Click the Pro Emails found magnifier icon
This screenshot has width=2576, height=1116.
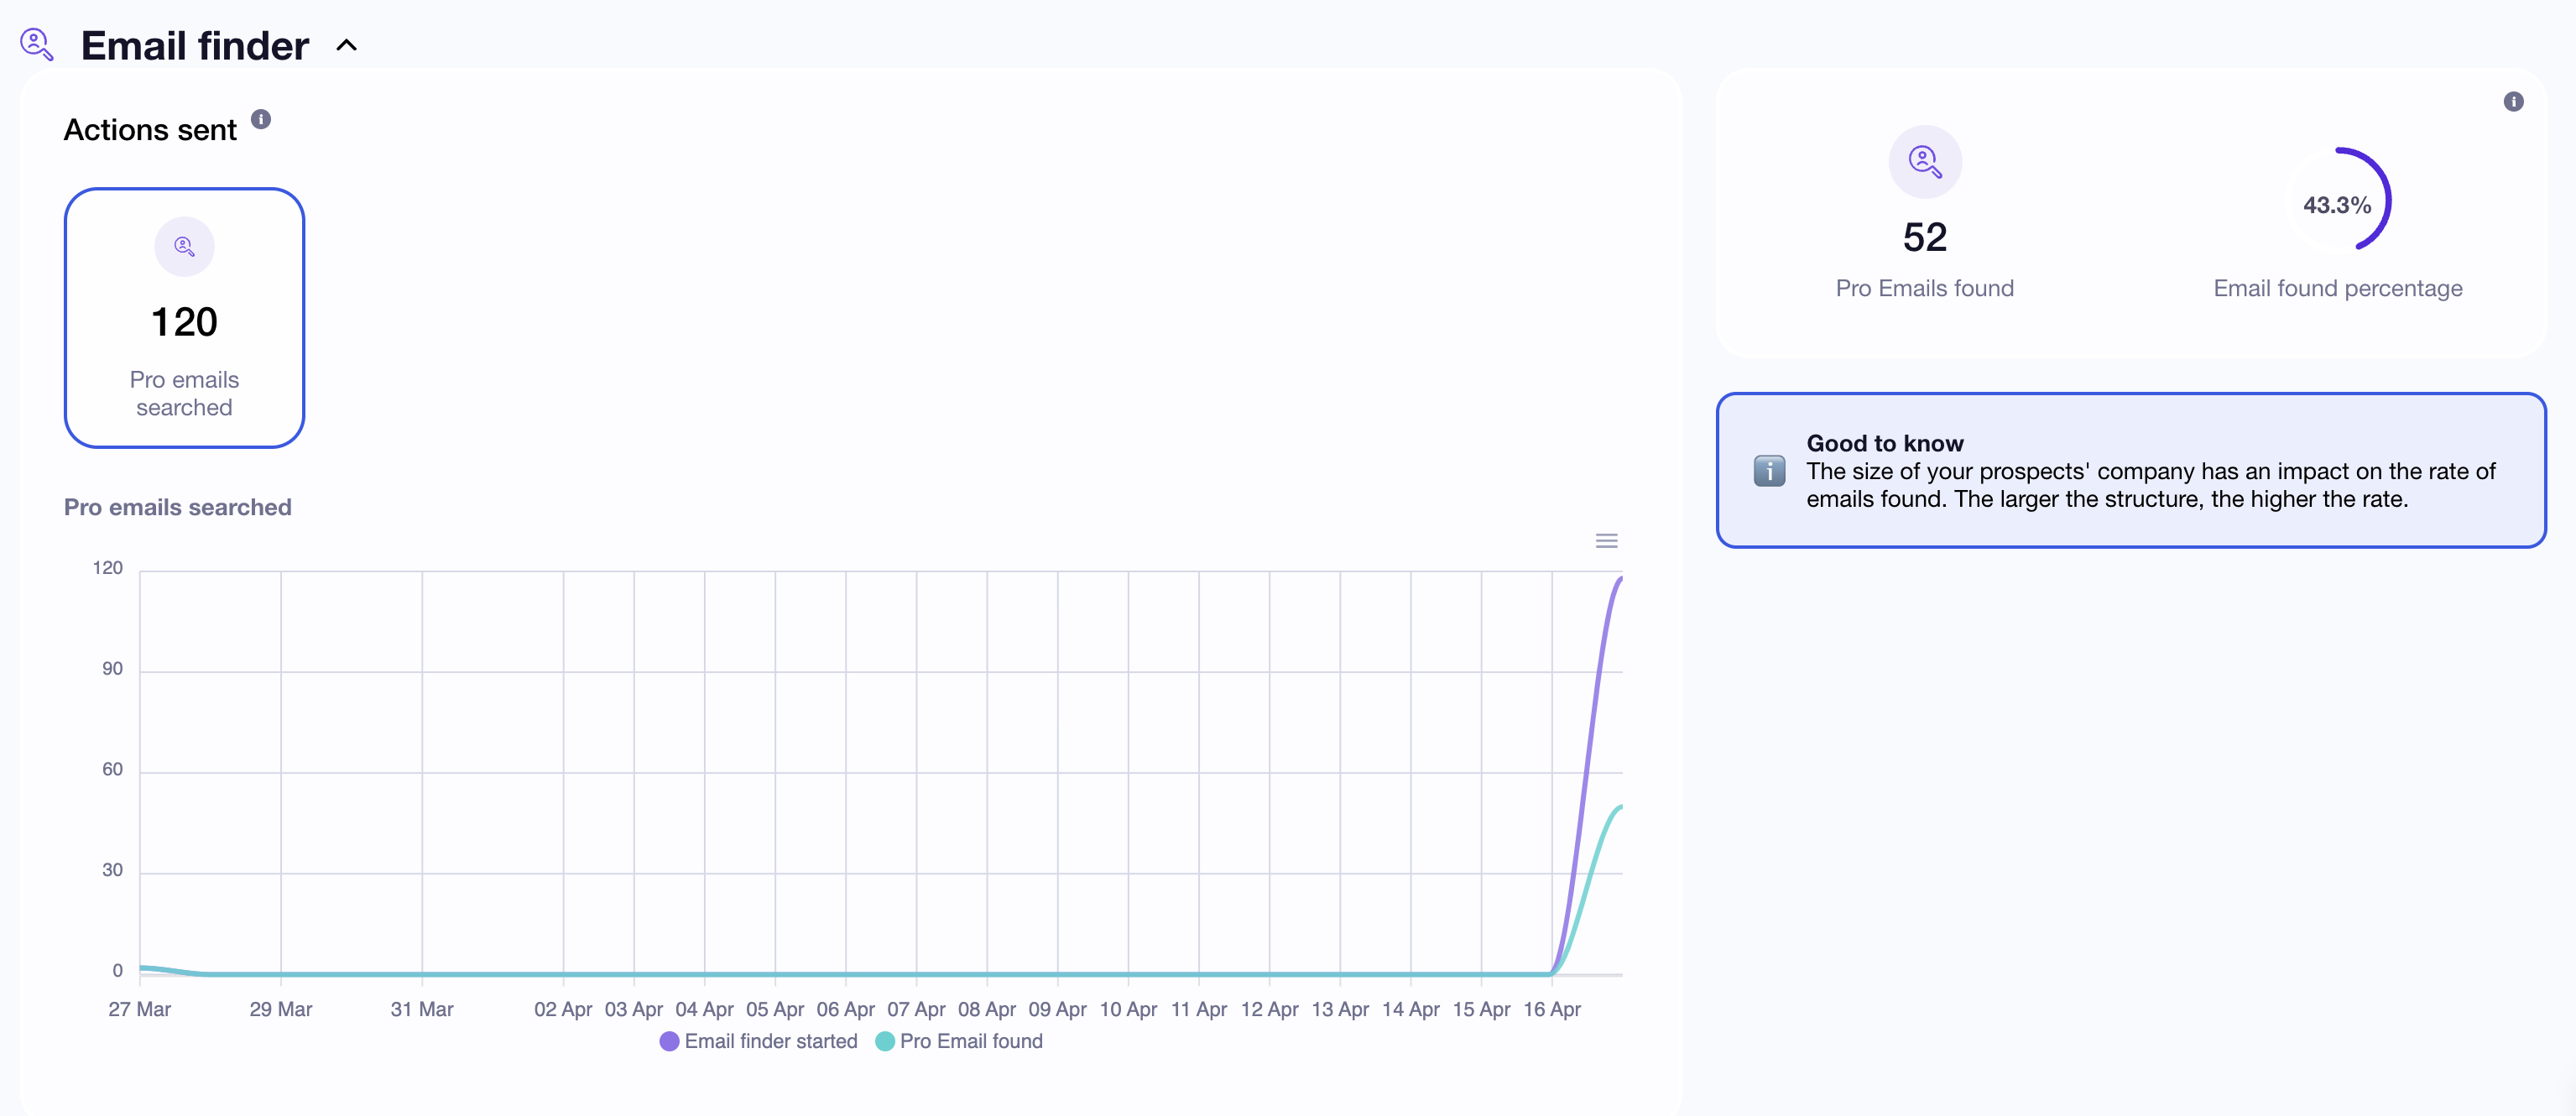[1925, 161]
